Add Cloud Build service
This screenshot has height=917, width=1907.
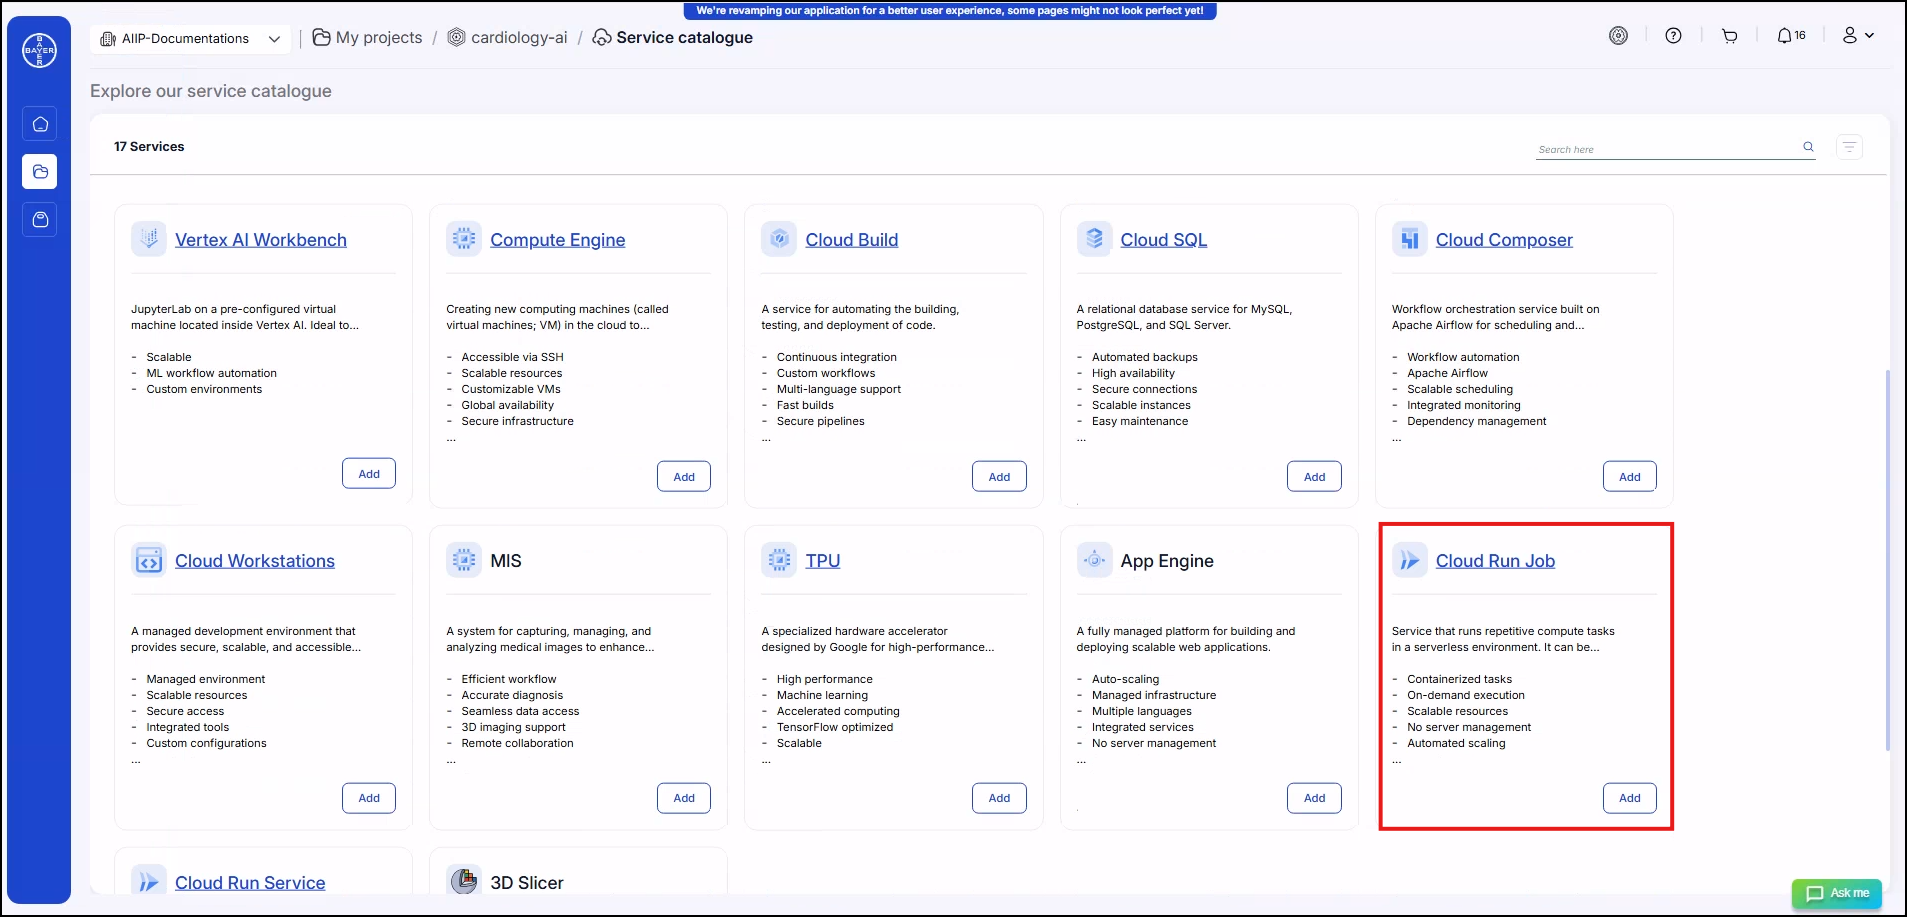[x=999, y=477]
